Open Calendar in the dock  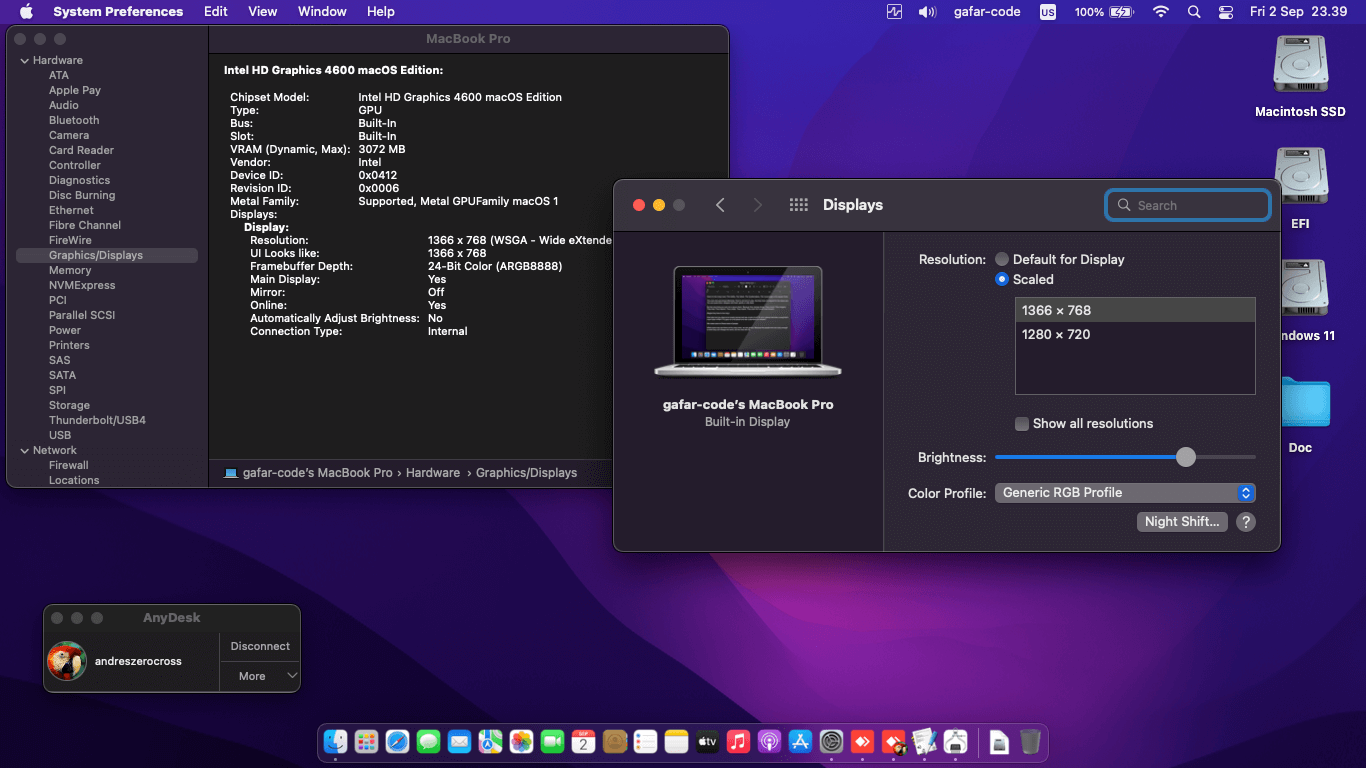(x=583, y=742)
